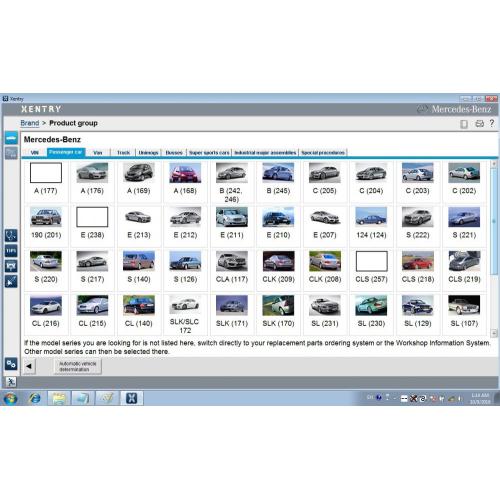Open the Truck tab

(123, 153)
